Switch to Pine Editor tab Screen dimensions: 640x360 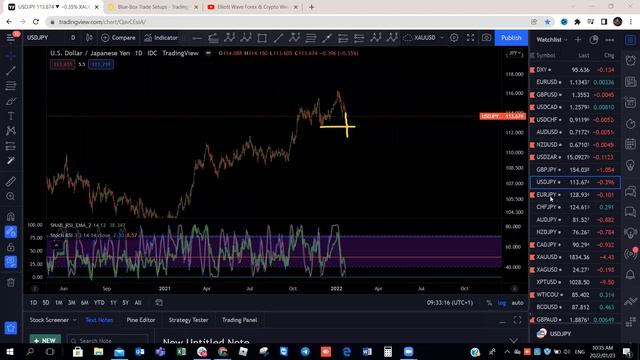click(x=141, y=320)
